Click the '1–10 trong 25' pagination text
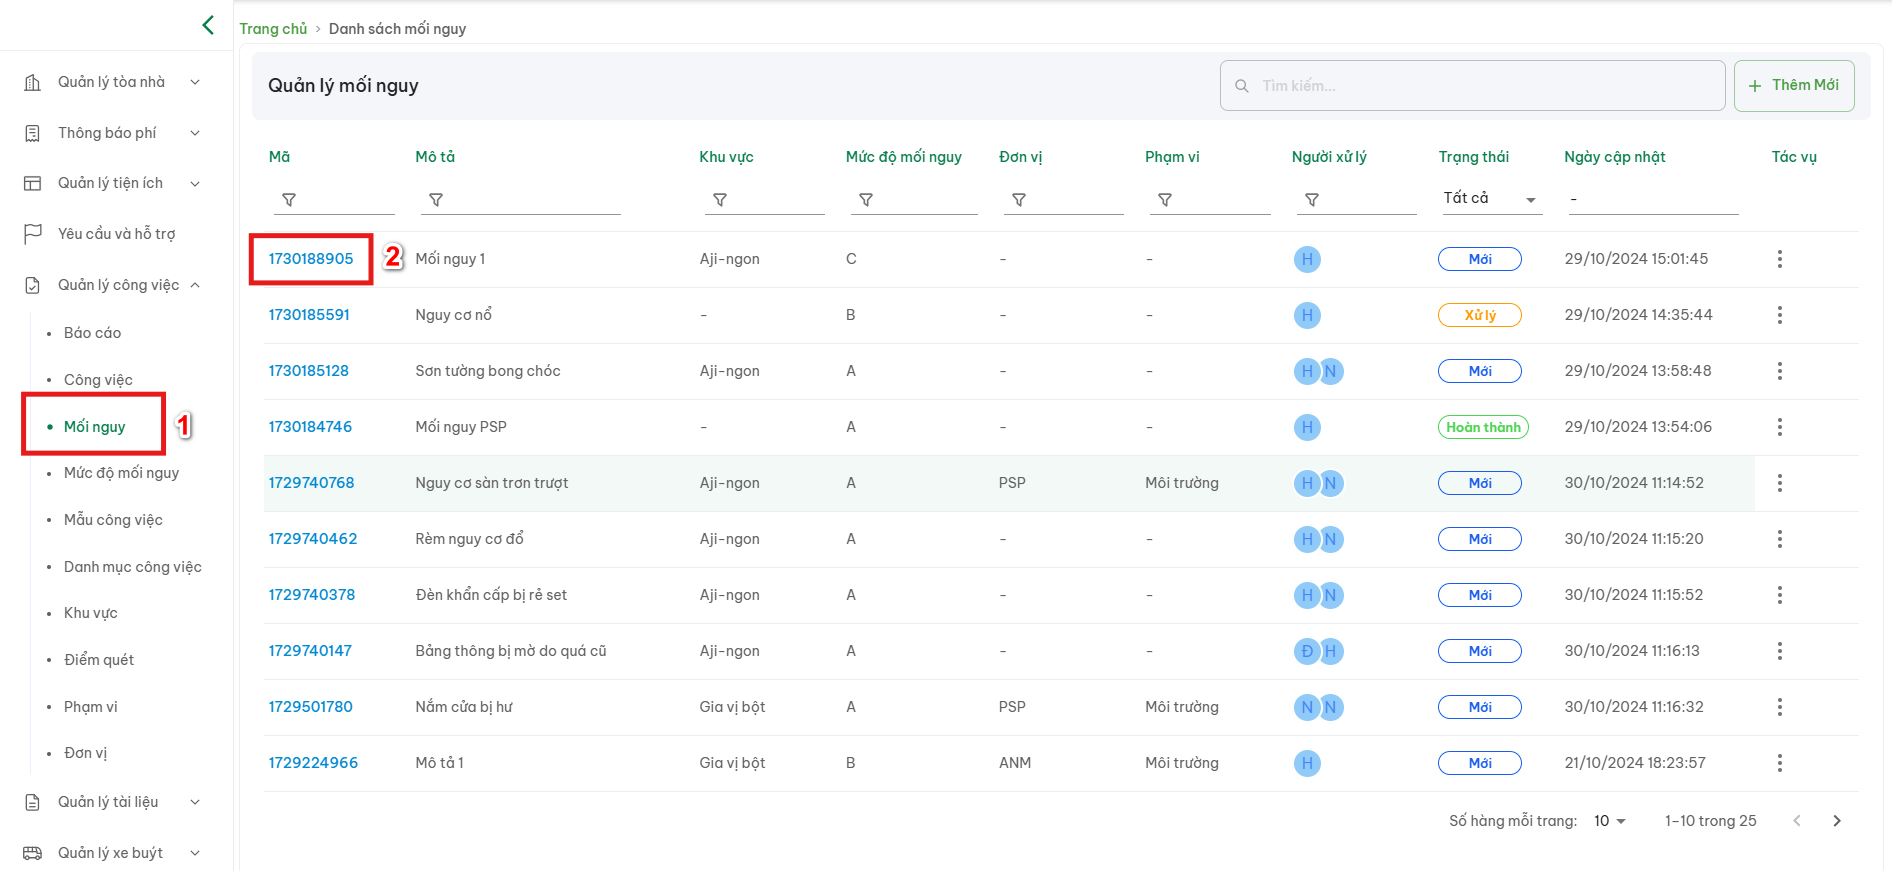 [x=1710, y=821]
